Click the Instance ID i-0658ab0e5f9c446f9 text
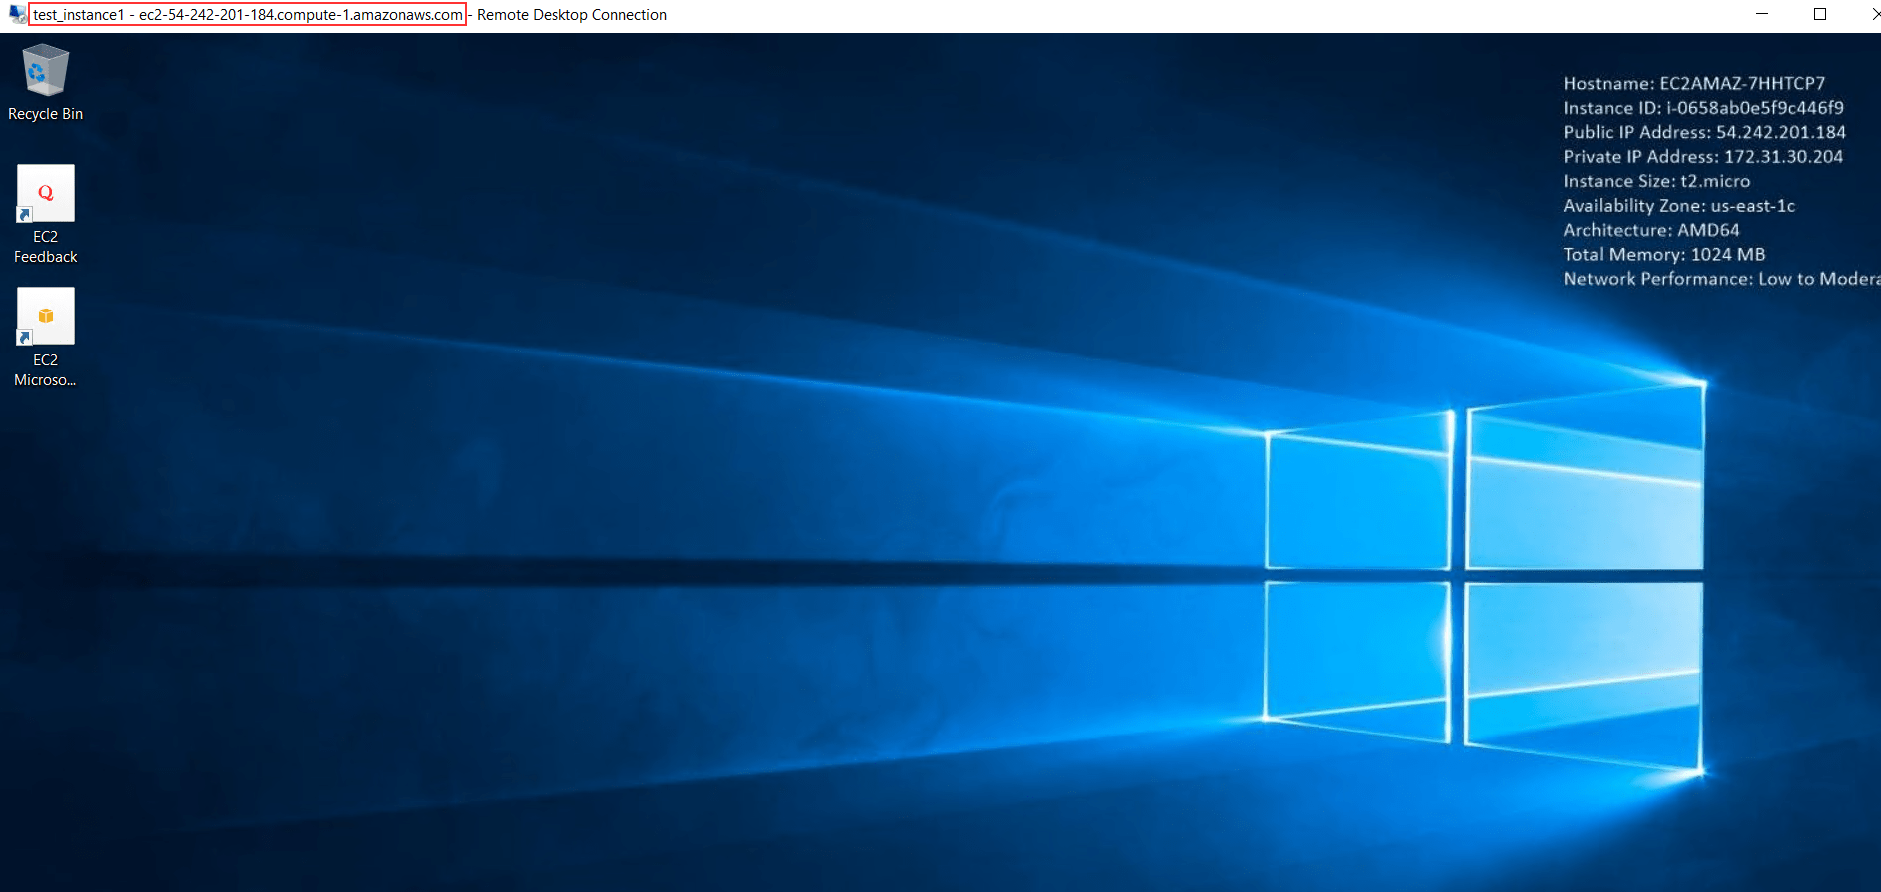Image resolution: width=1881 pixels, height=892 pixels. pyautogui.click(x=1703, y=107)
